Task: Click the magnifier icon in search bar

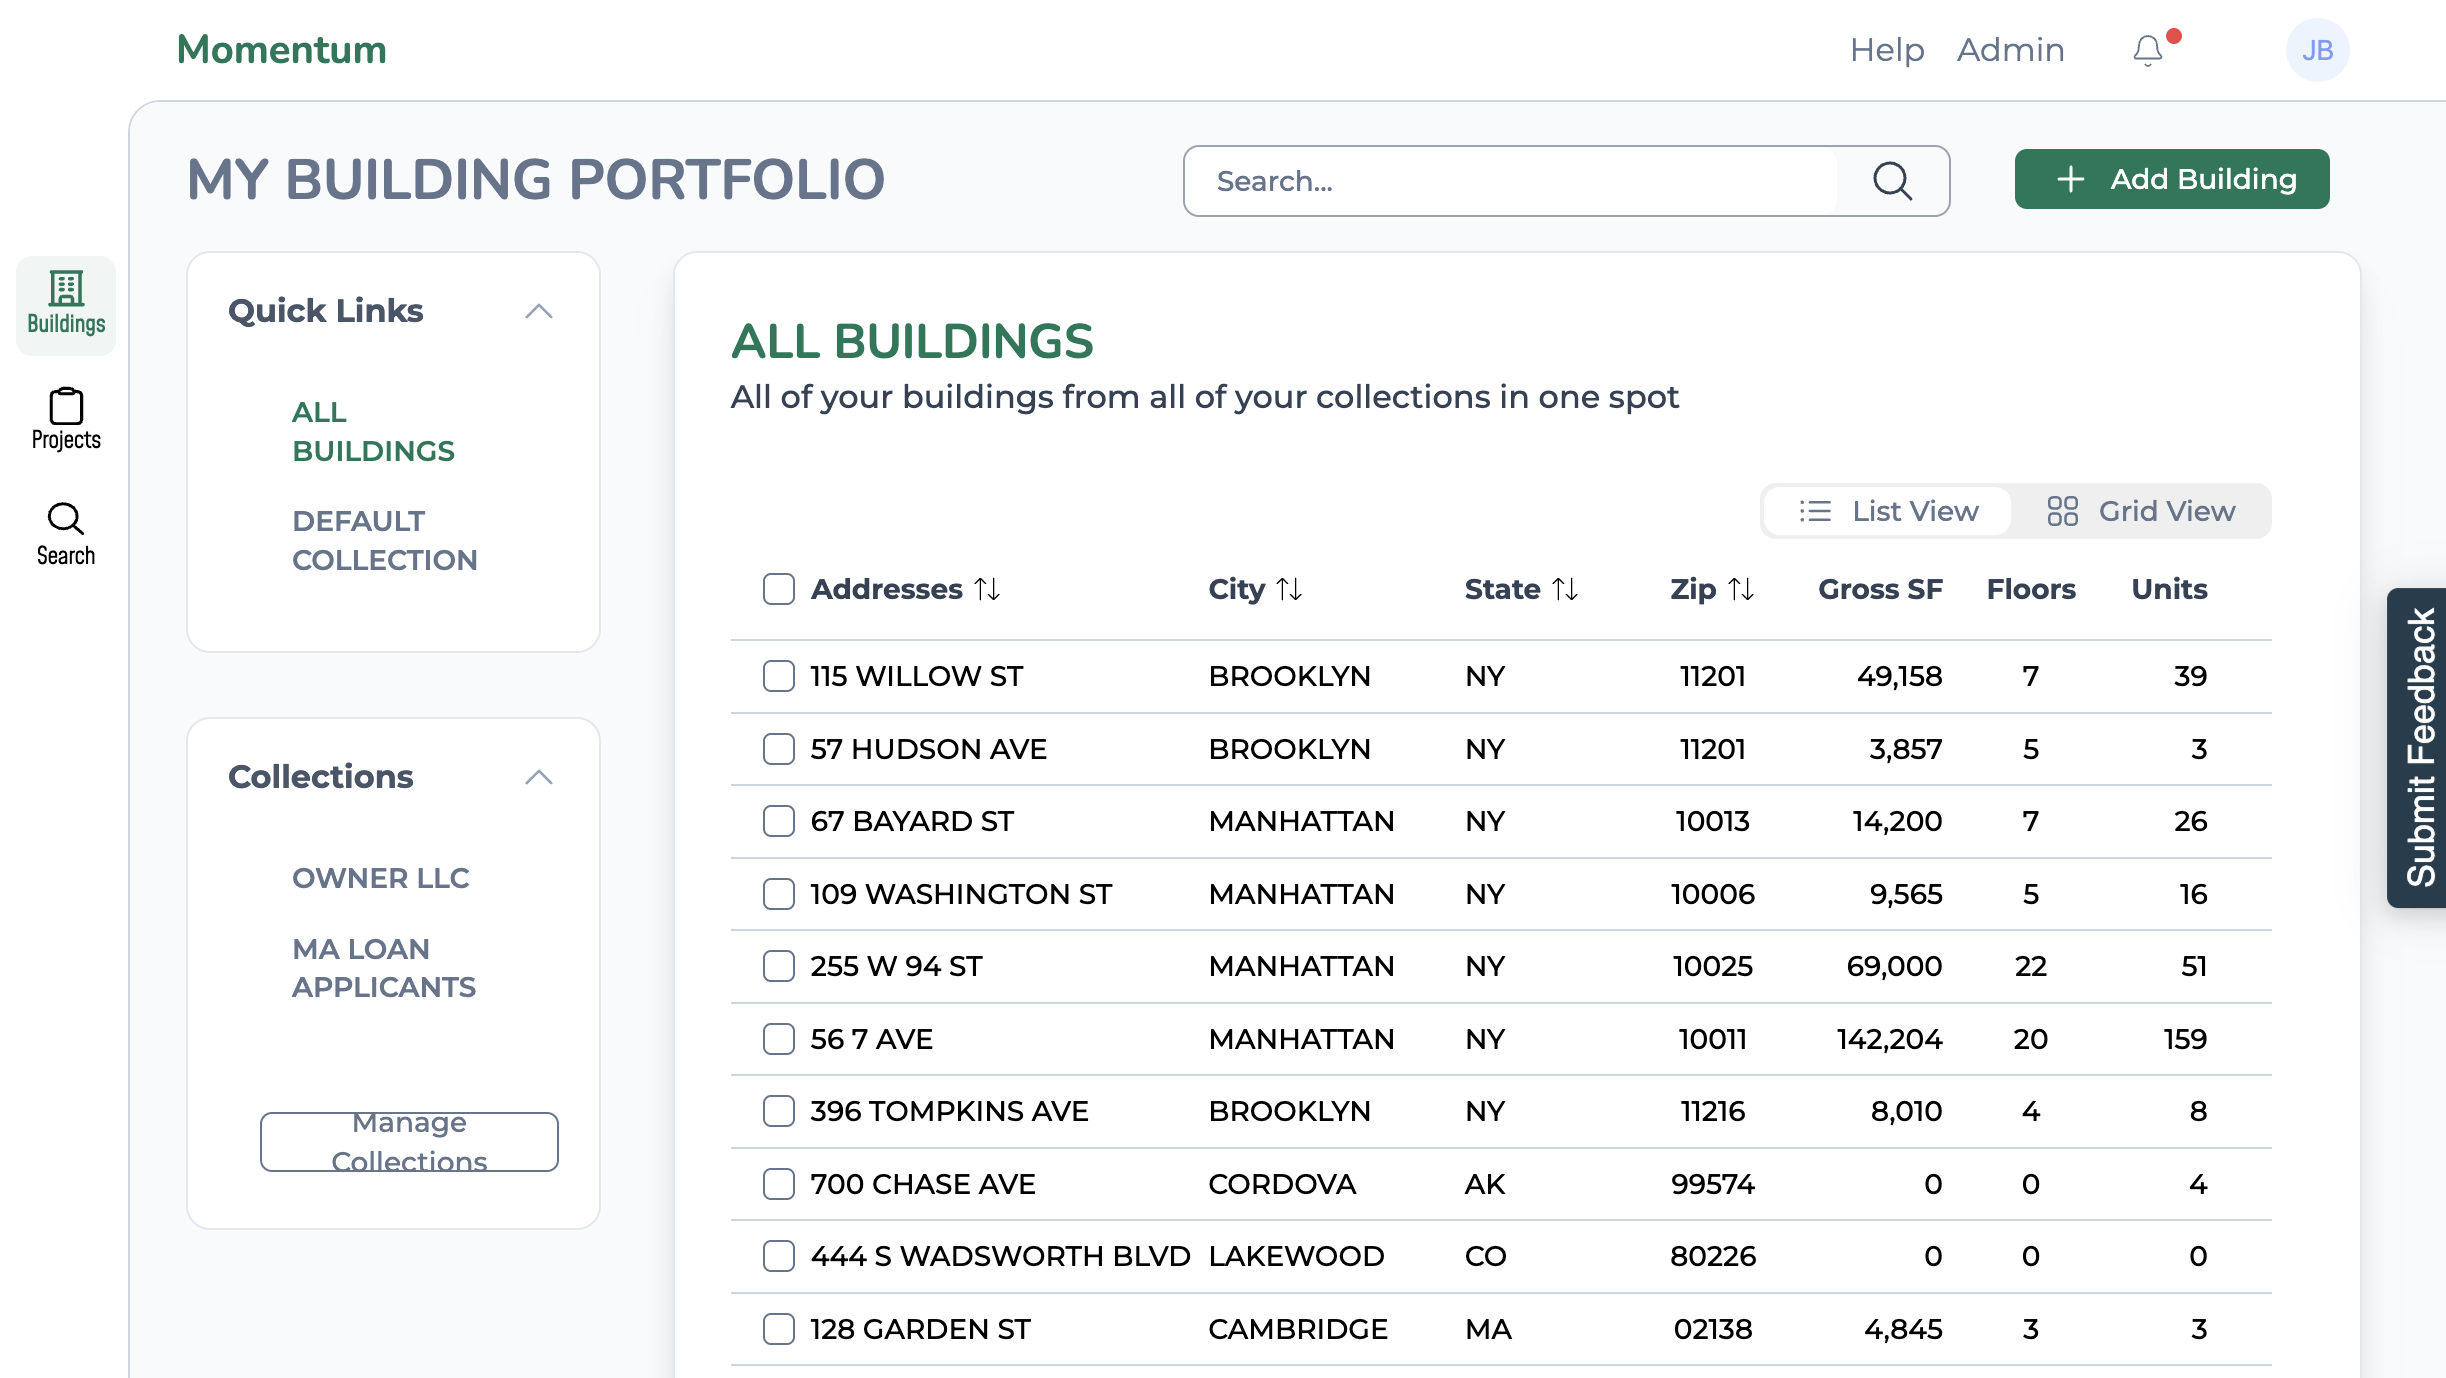Action: click(1892, 181)
